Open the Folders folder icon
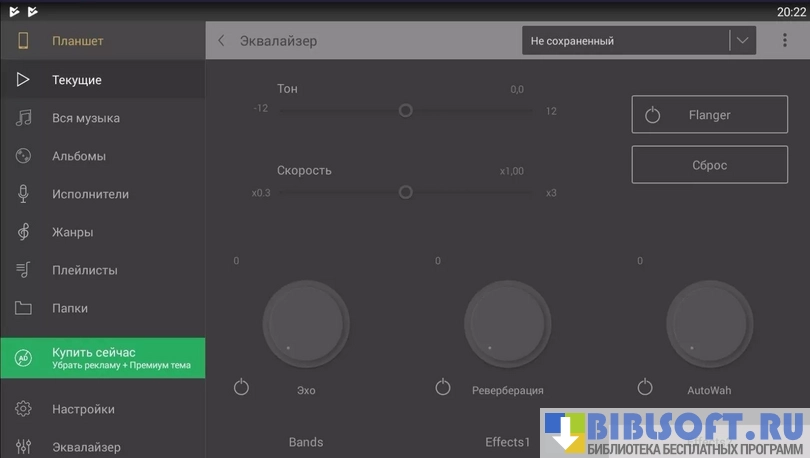This screenshot has width=810, height=458. coord(23,308)
